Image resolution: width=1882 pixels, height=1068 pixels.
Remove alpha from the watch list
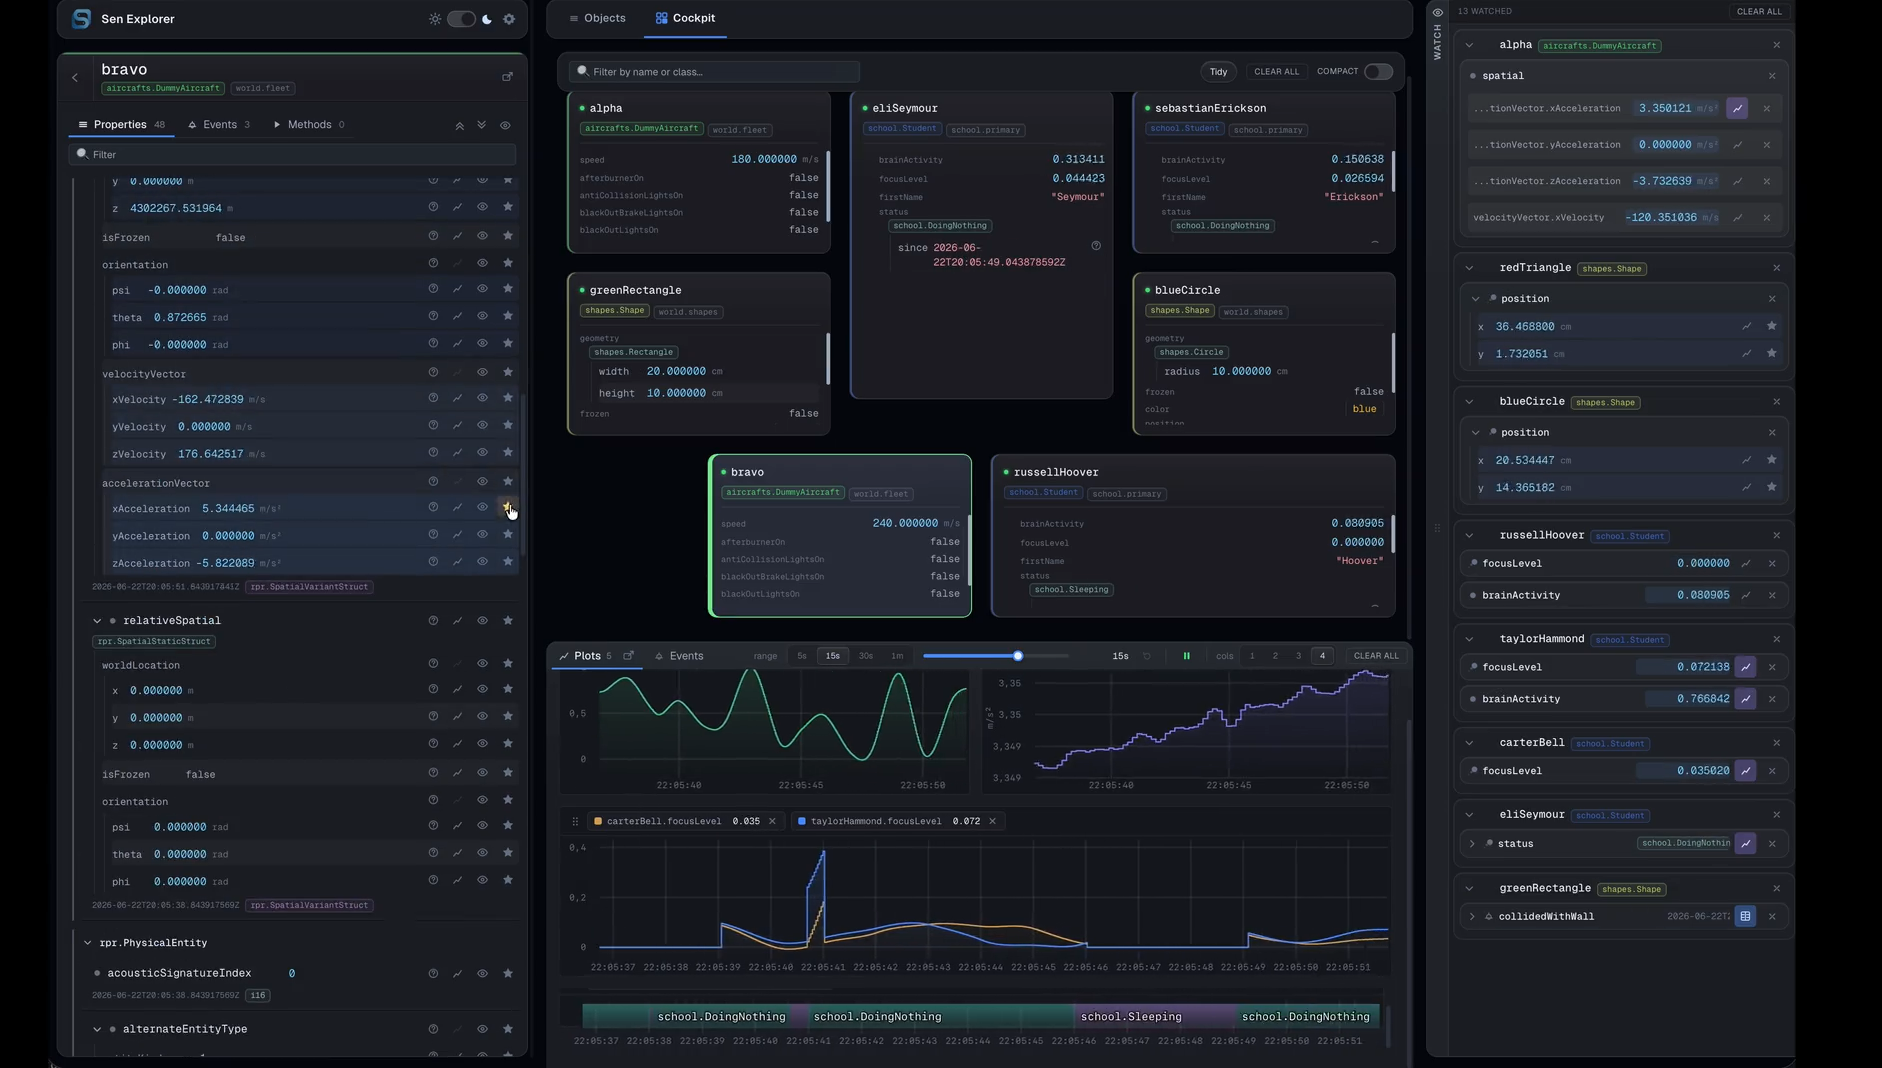pos(1776,45)
